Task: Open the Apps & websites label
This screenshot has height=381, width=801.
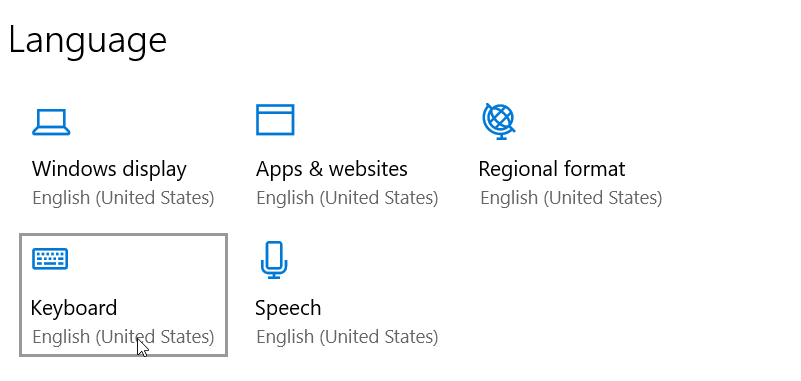Action: [x=332, y=169]
